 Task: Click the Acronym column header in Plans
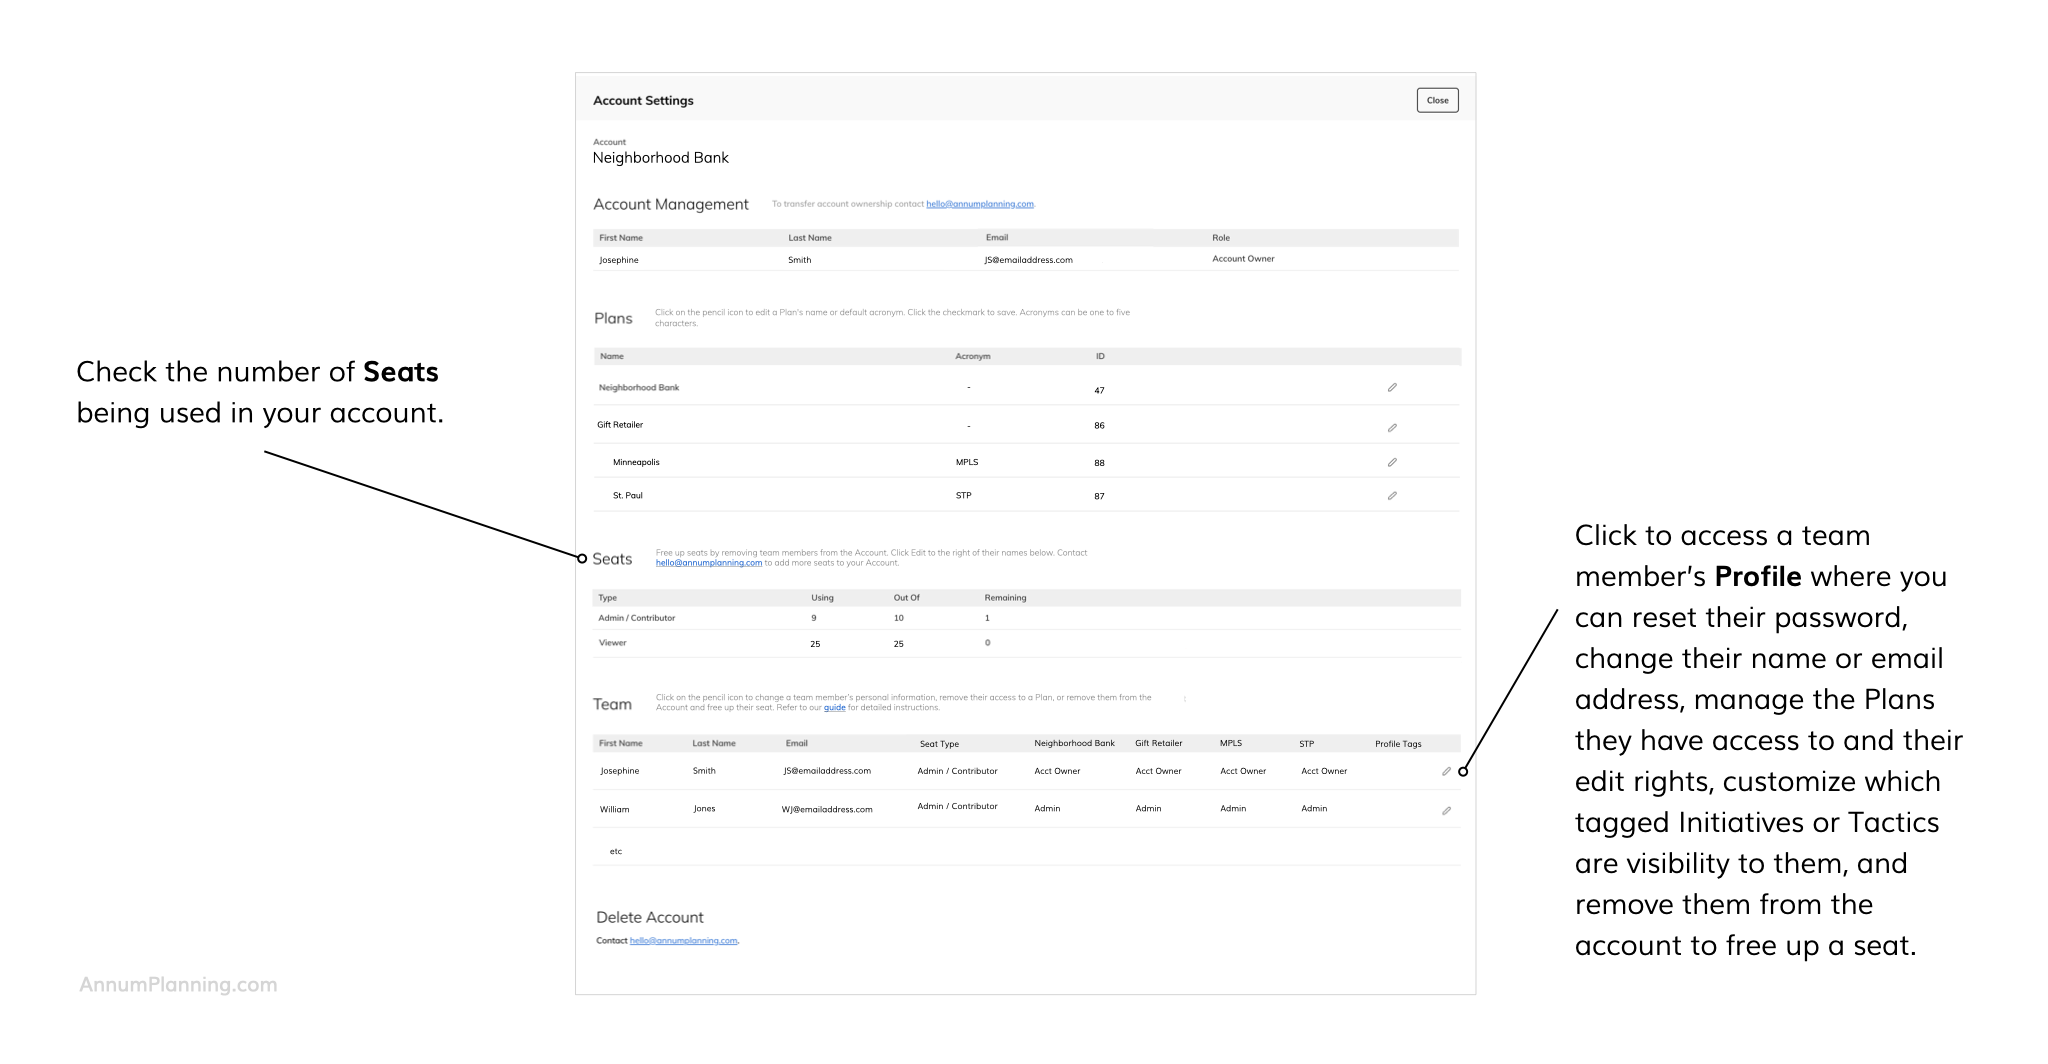[972, 357]
